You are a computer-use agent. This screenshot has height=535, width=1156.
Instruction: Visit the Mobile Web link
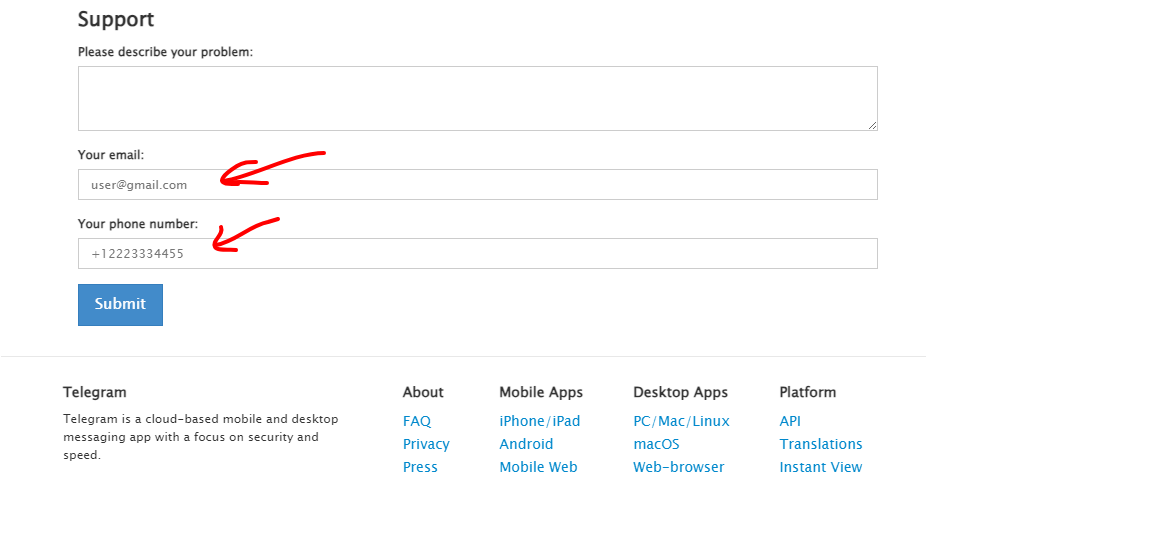tap(538, 467)
